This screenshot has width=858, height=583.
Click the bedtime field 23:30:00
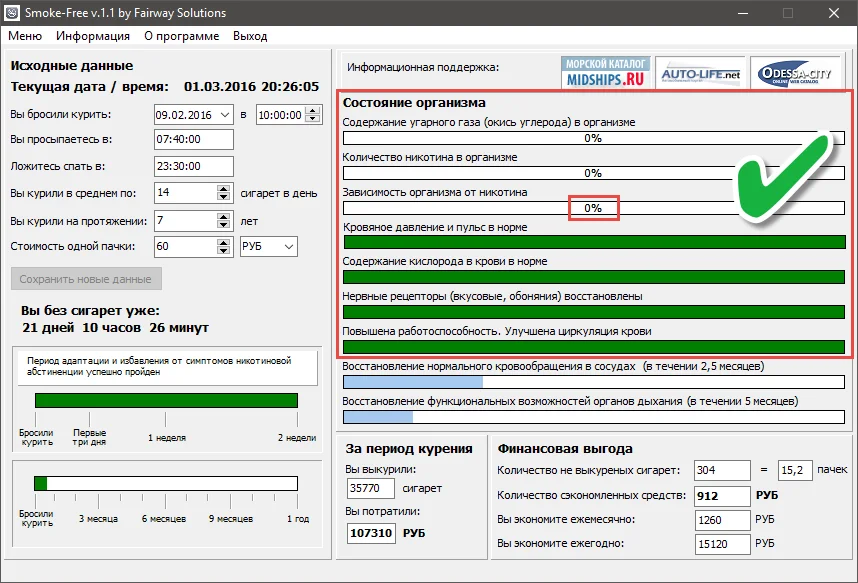point(193,167)
